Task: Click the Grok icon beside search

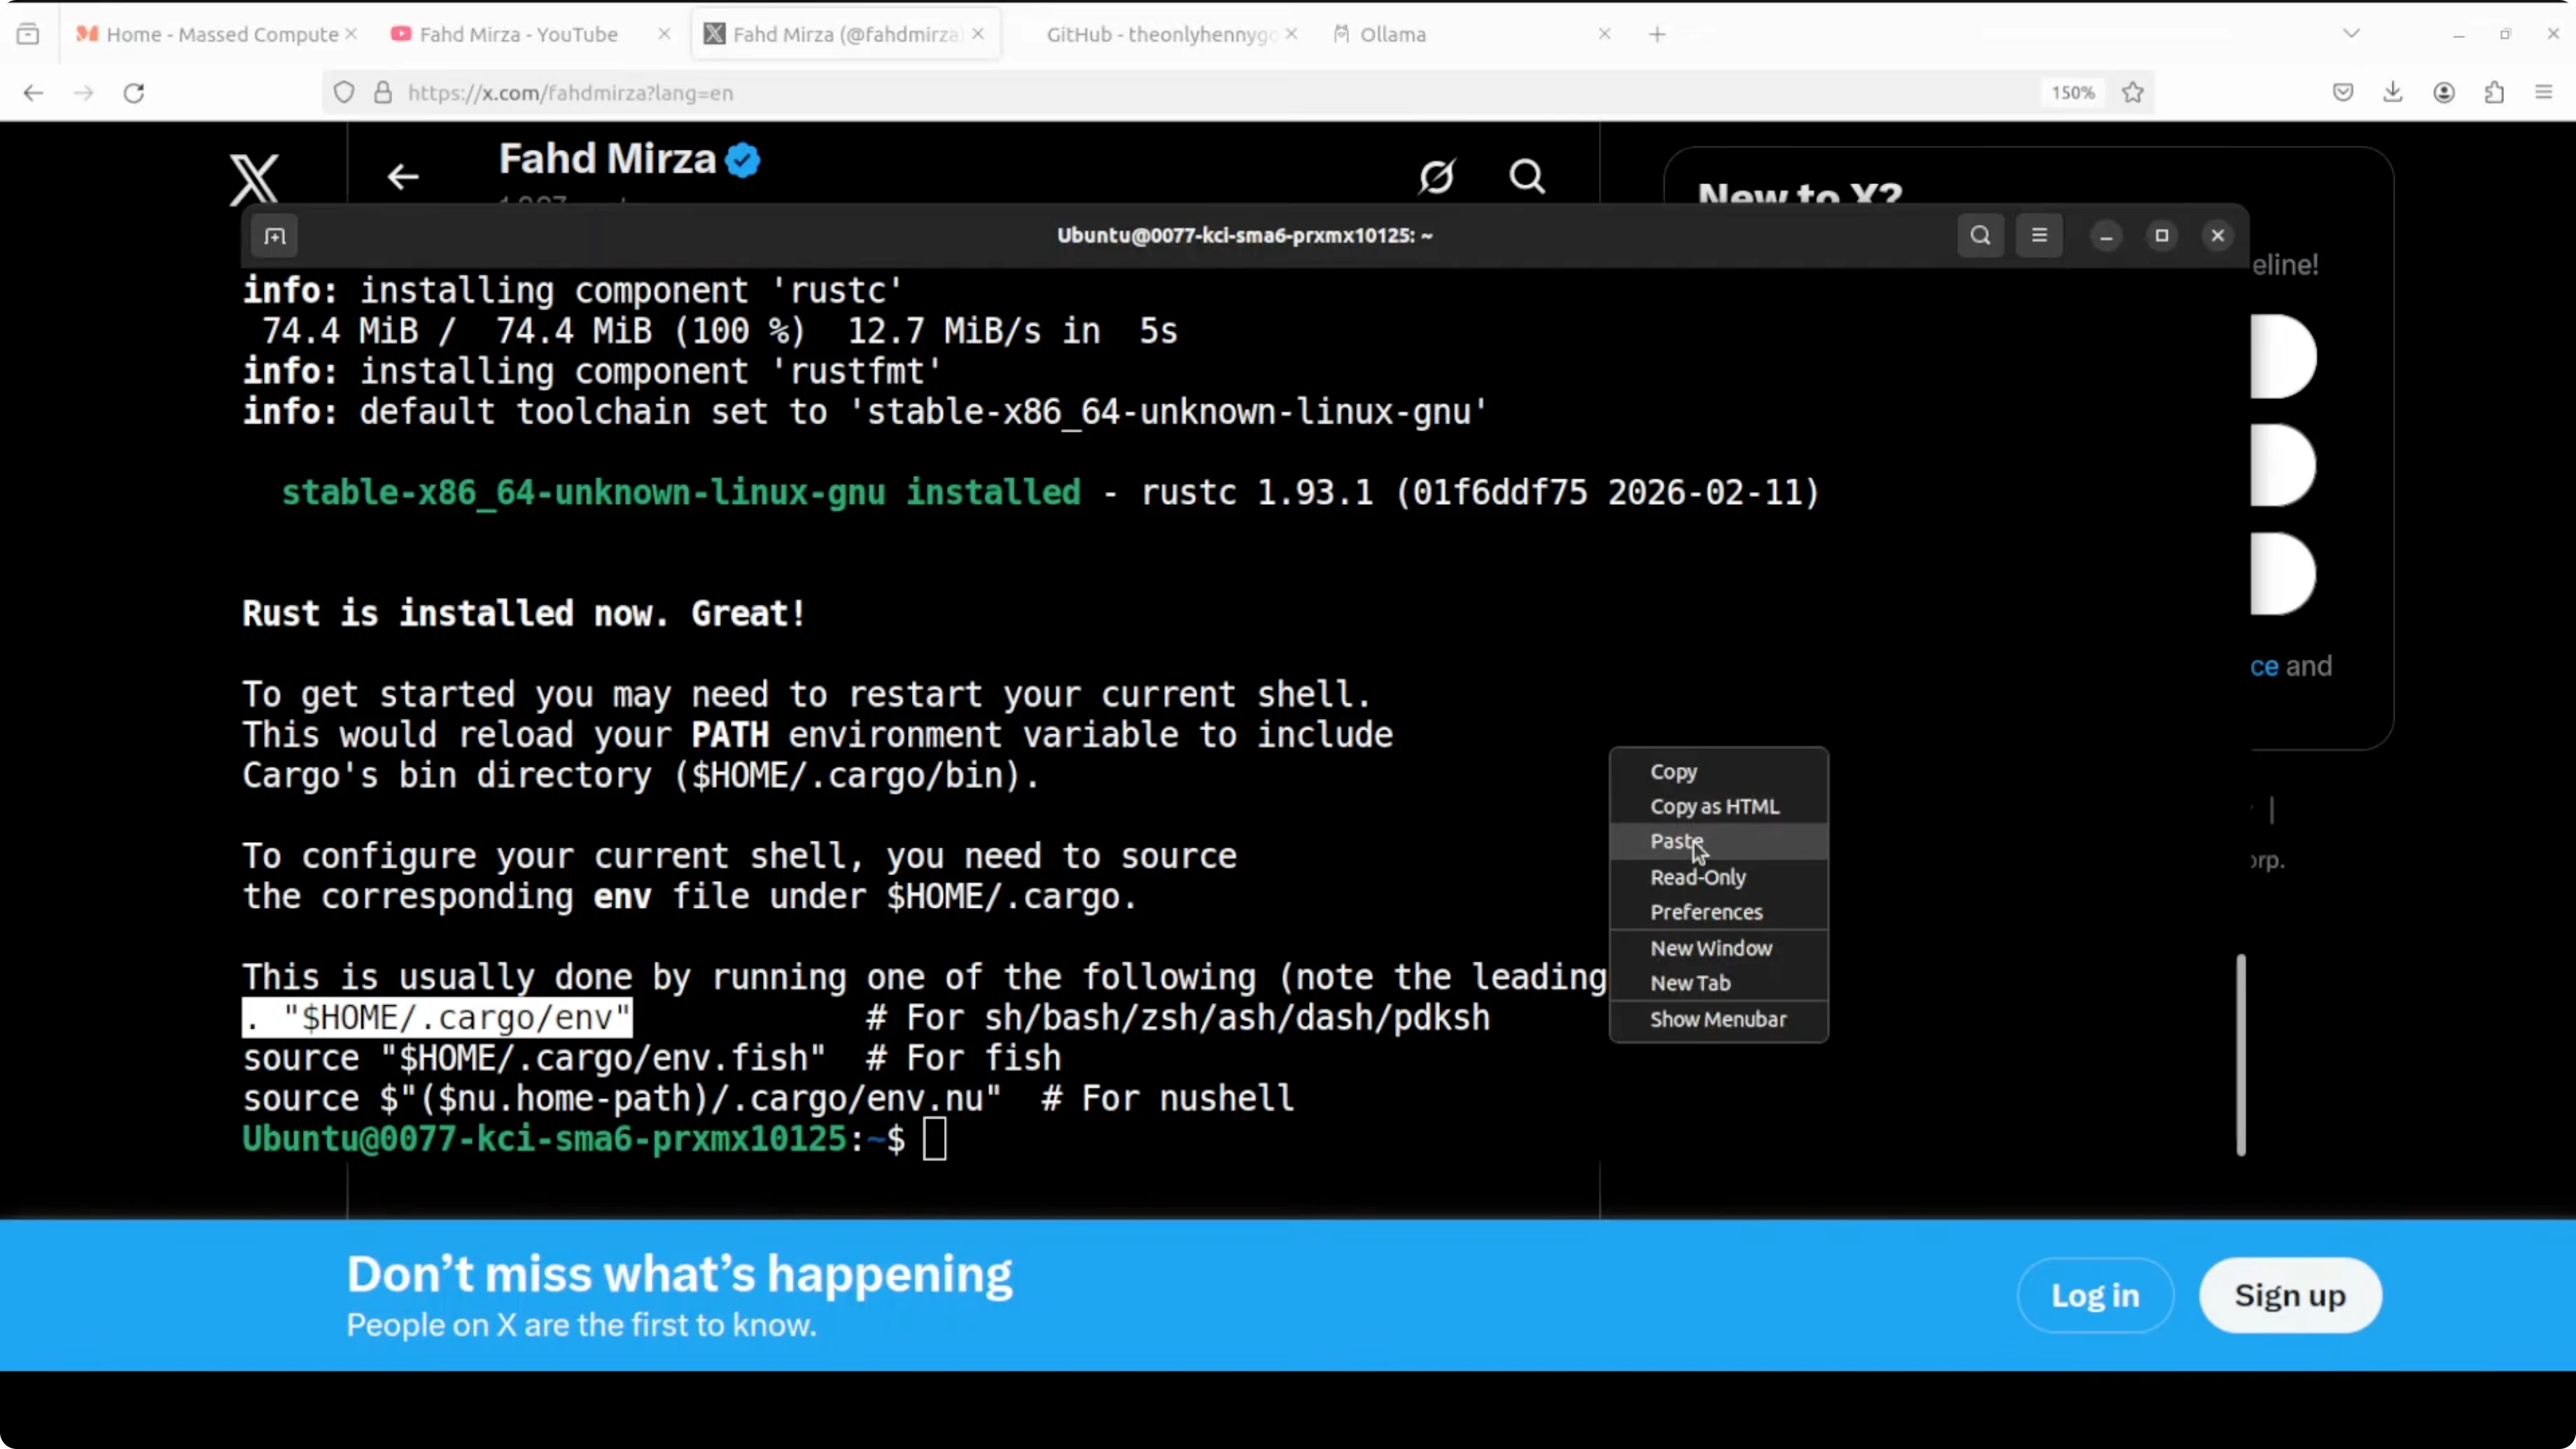Action: click(x=1436, y=177)
